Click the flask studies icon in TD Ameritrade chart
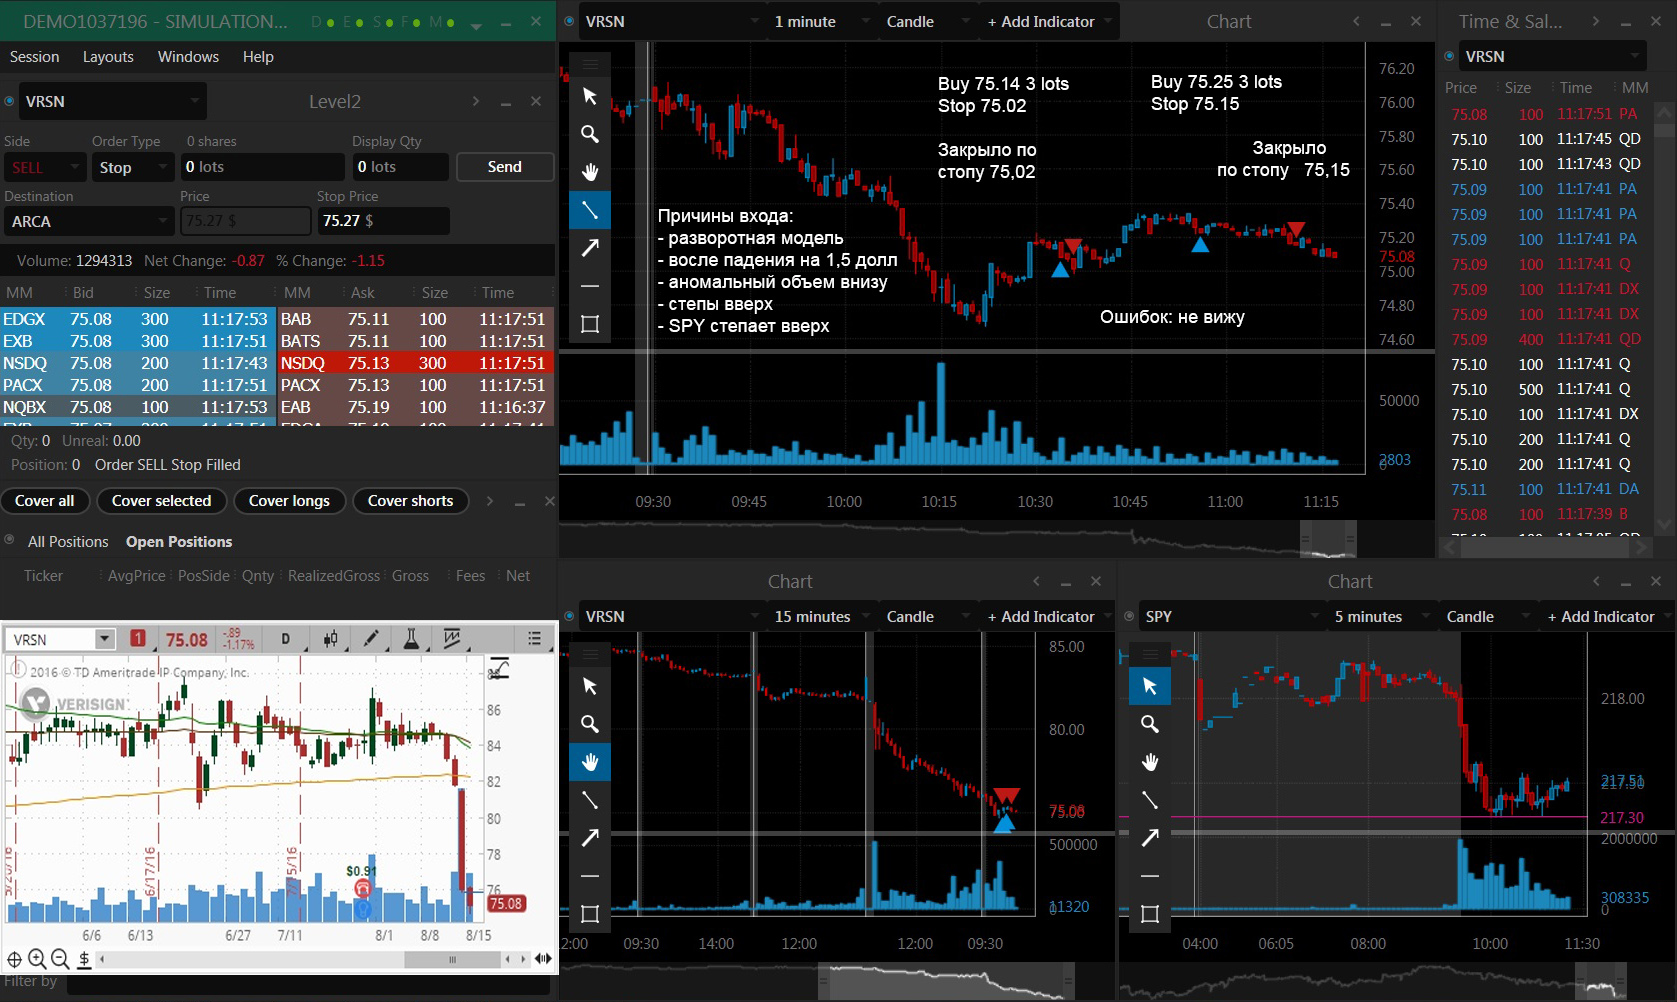Viewport: 1677px width, 1002px height. tap(411, 639)
